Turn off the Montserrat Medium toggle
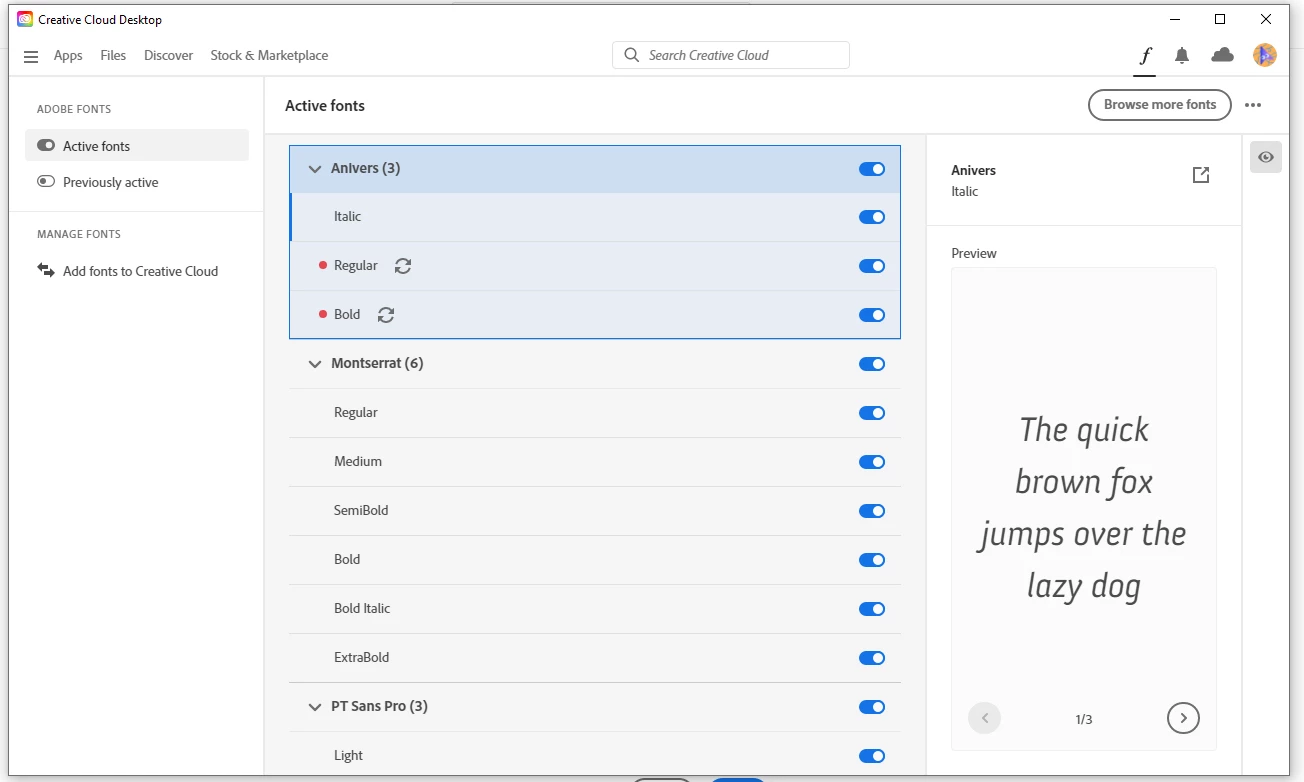Screen dimensions: 1304x782 872,462
